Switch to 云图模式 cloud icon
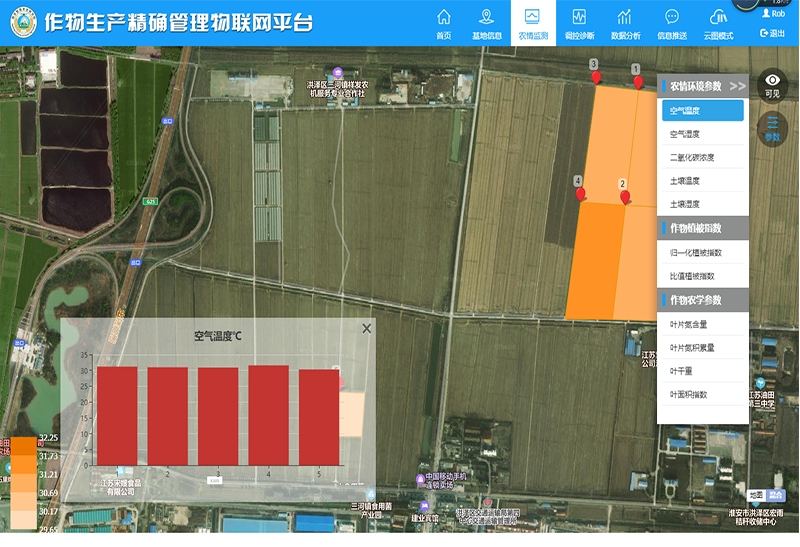The image size is (800, 547). point(718,23)
